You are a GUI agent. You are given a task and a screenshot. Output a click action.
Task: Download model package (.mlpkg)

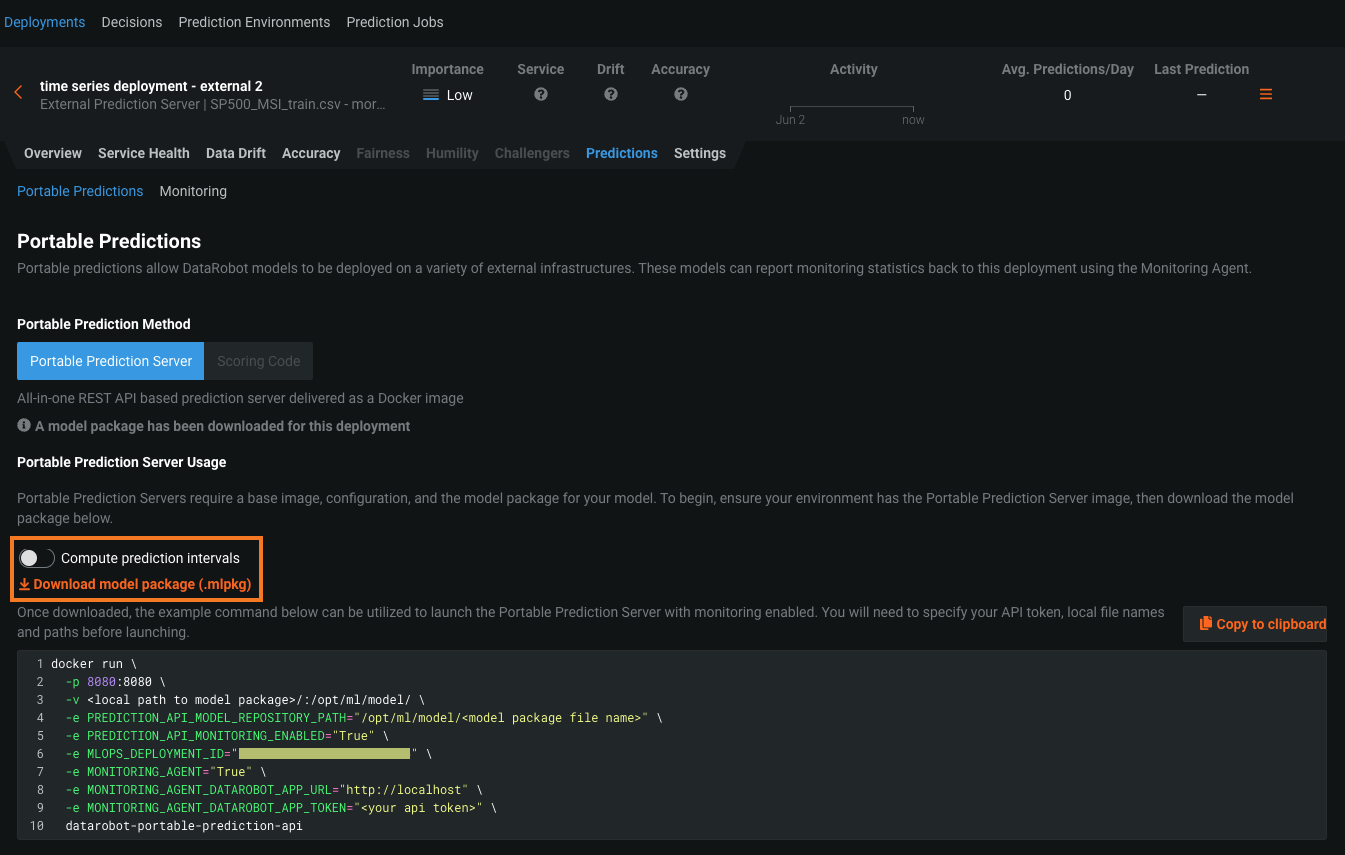point(135,585)
